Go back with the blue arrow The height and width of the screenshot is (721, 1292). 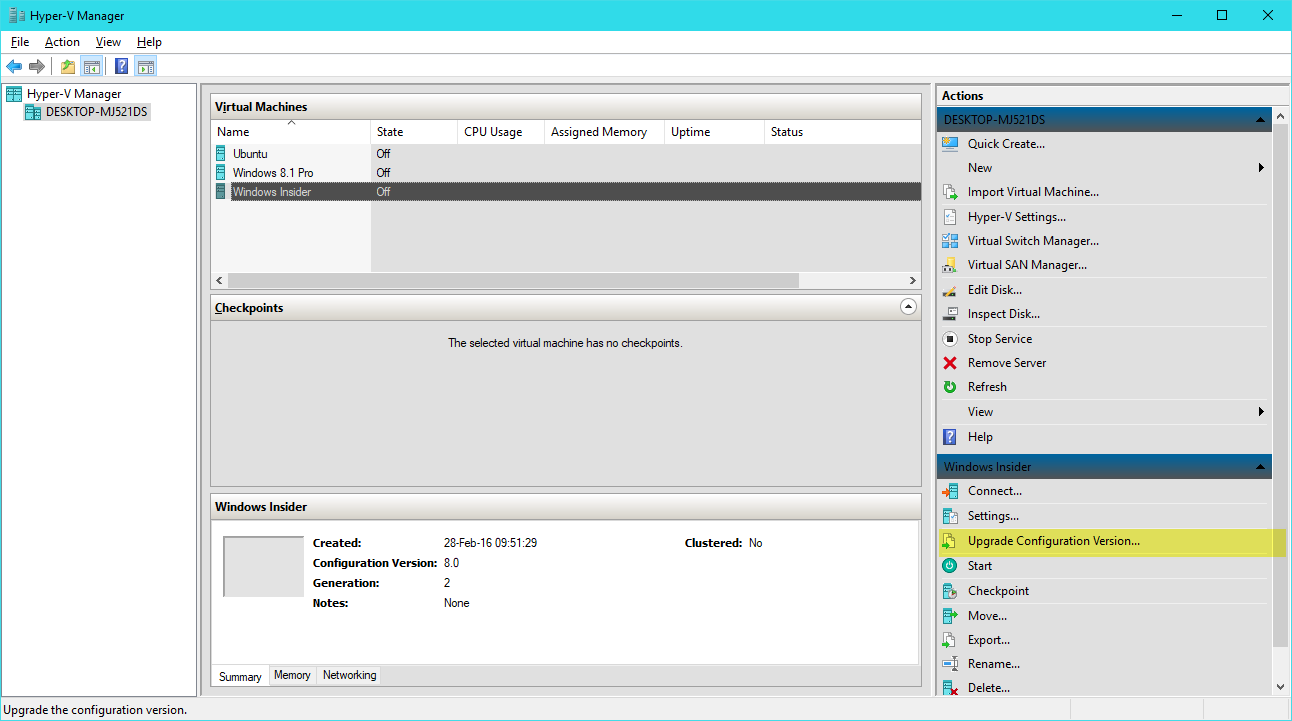point(14,67)
